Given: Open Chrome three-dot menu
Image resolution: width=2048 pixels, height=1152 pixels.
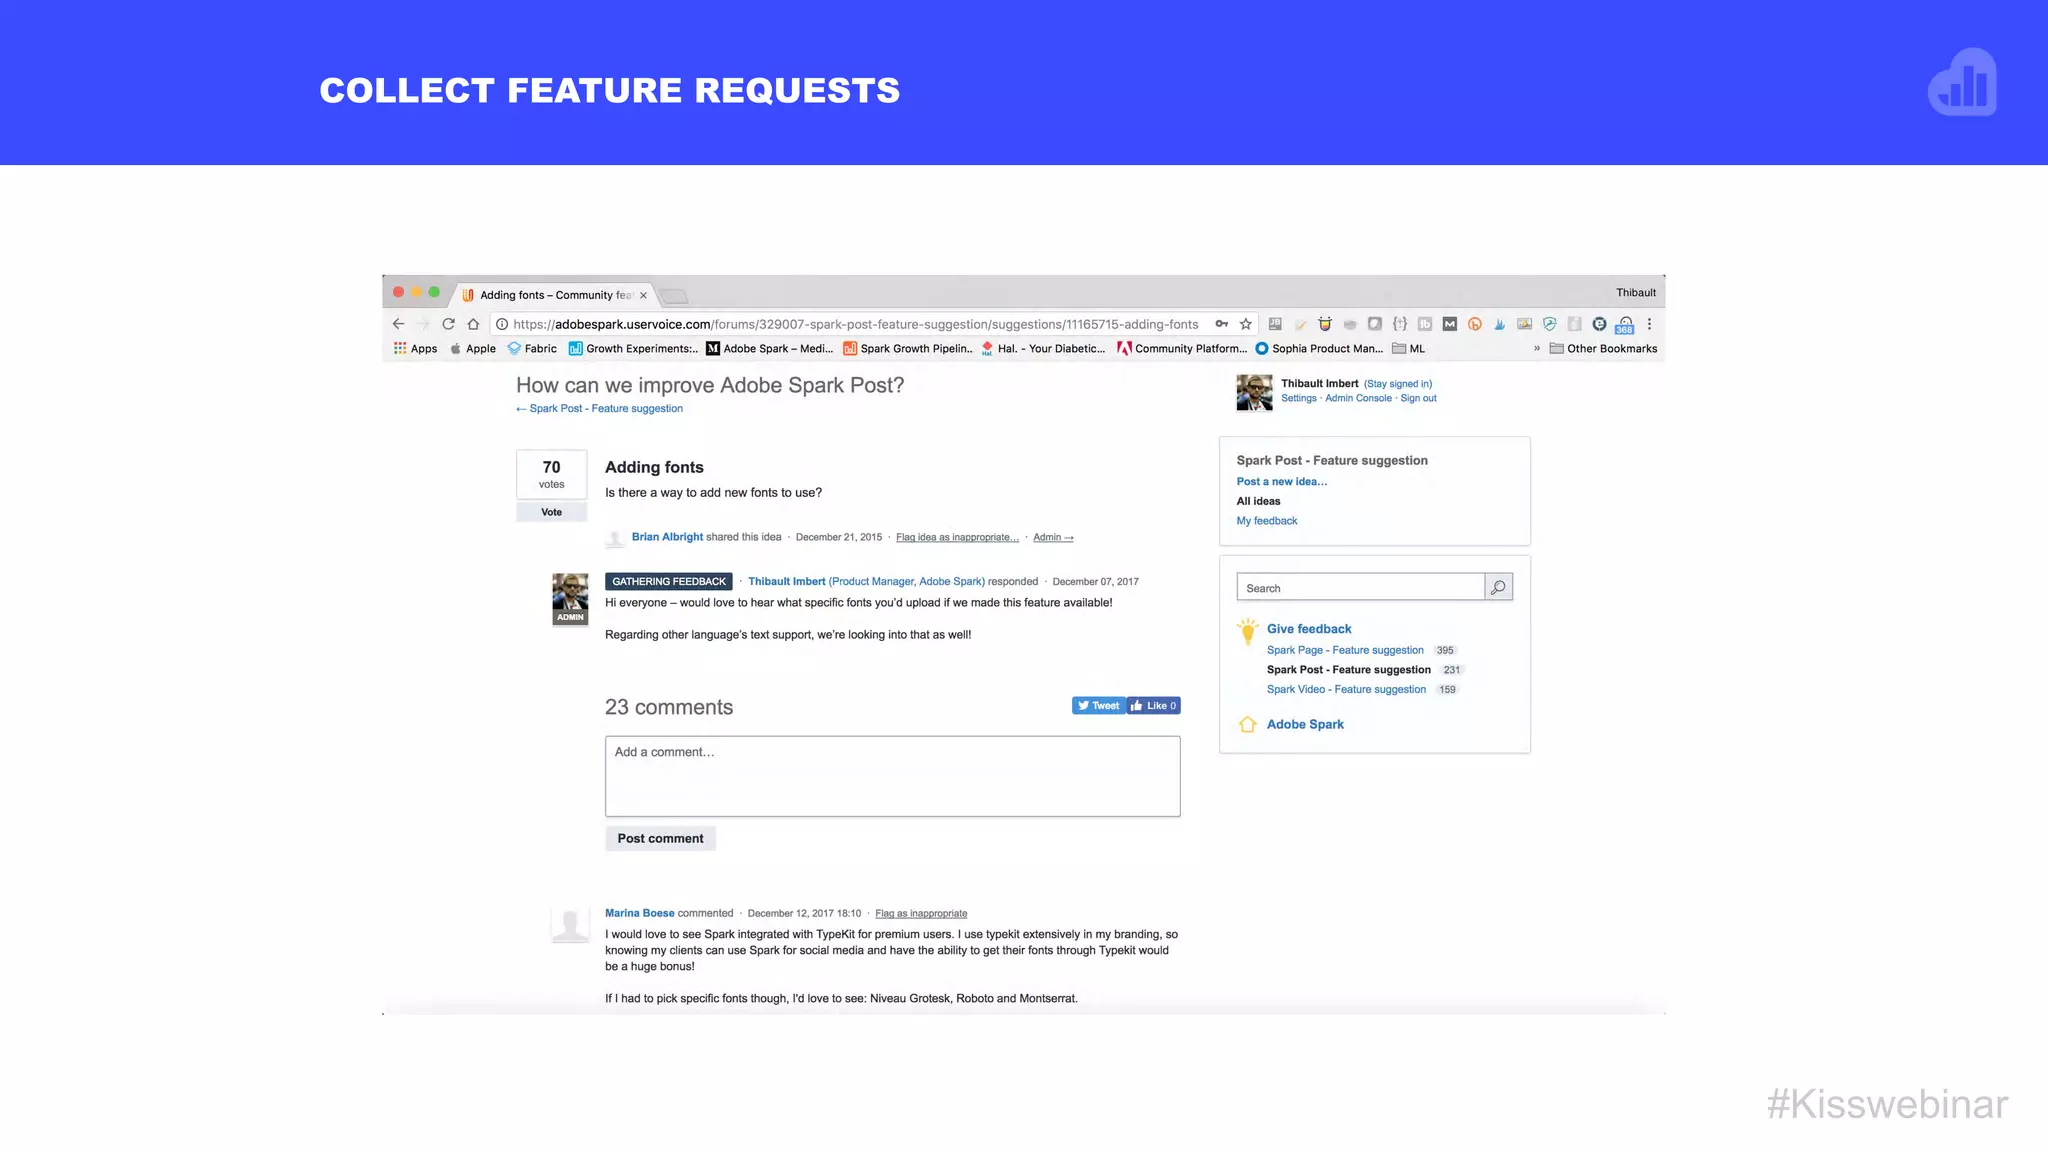Looking at the screenshot, I should coord(1650,324).
